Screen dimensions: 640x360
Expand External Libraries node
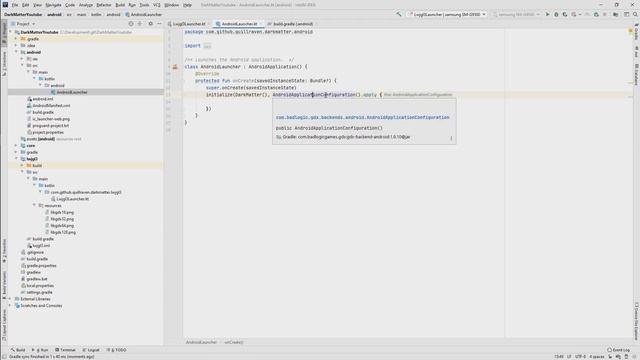11,299
